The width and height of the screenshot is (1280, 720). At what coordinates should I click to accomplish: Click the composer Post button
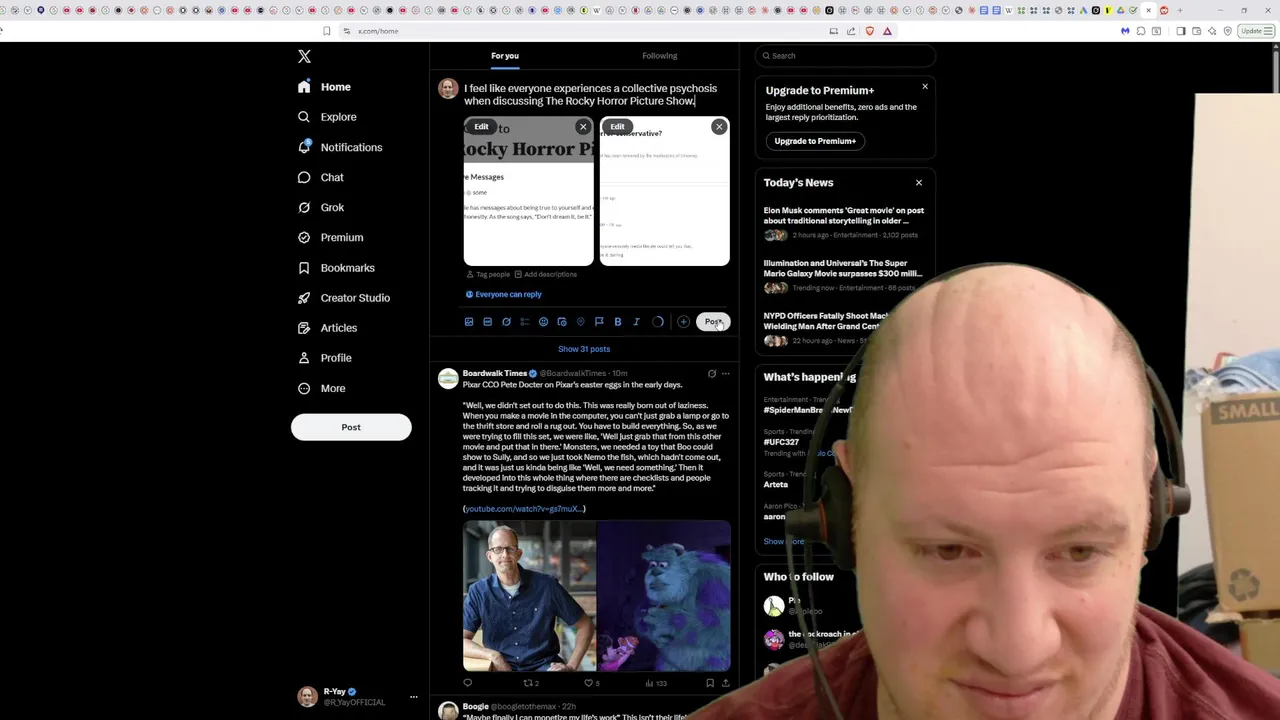pyautogui.click(x=713, y=322)
